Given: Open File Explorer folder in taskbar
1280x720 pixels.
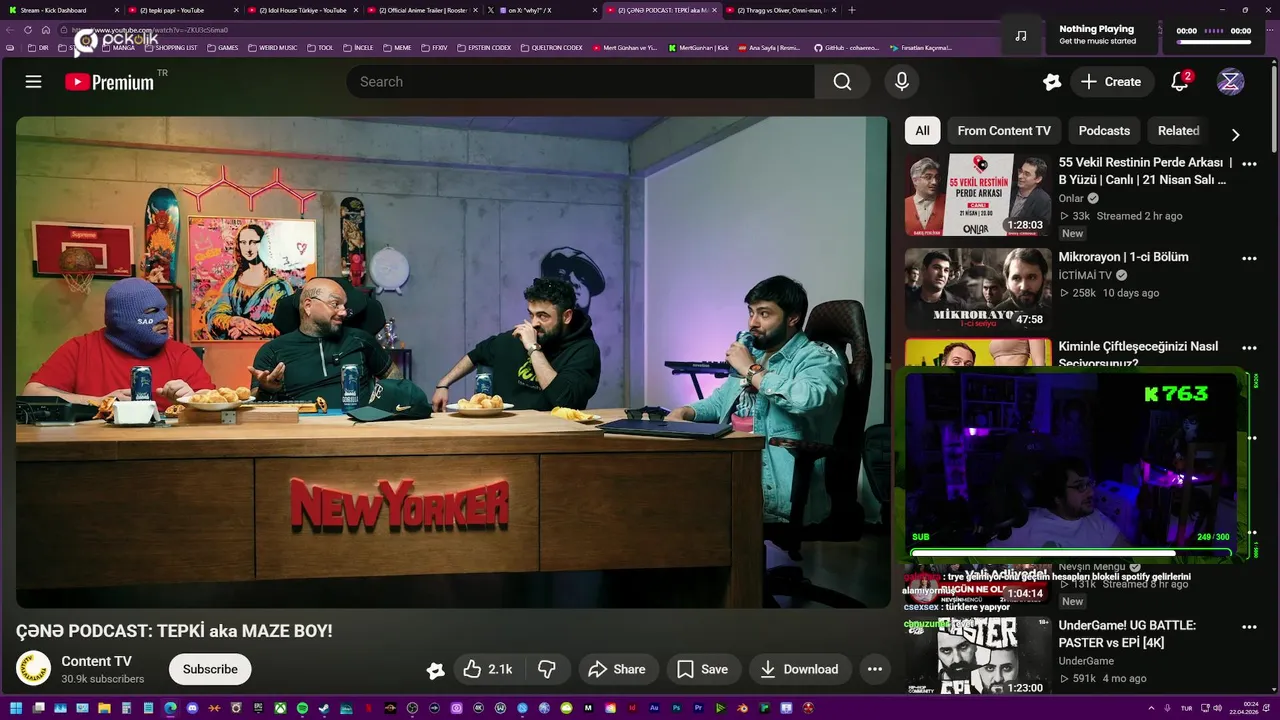Looking at the screenshot, I should pos(104,708).
